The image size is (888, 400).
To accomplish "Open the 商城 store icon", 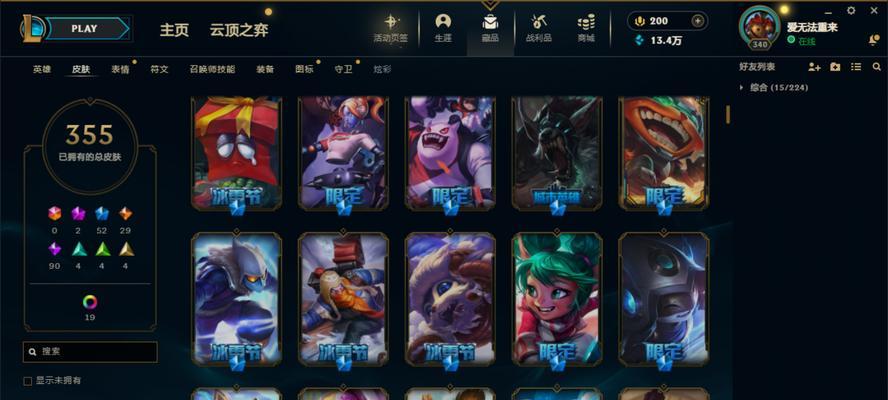I will coord(586,27).
